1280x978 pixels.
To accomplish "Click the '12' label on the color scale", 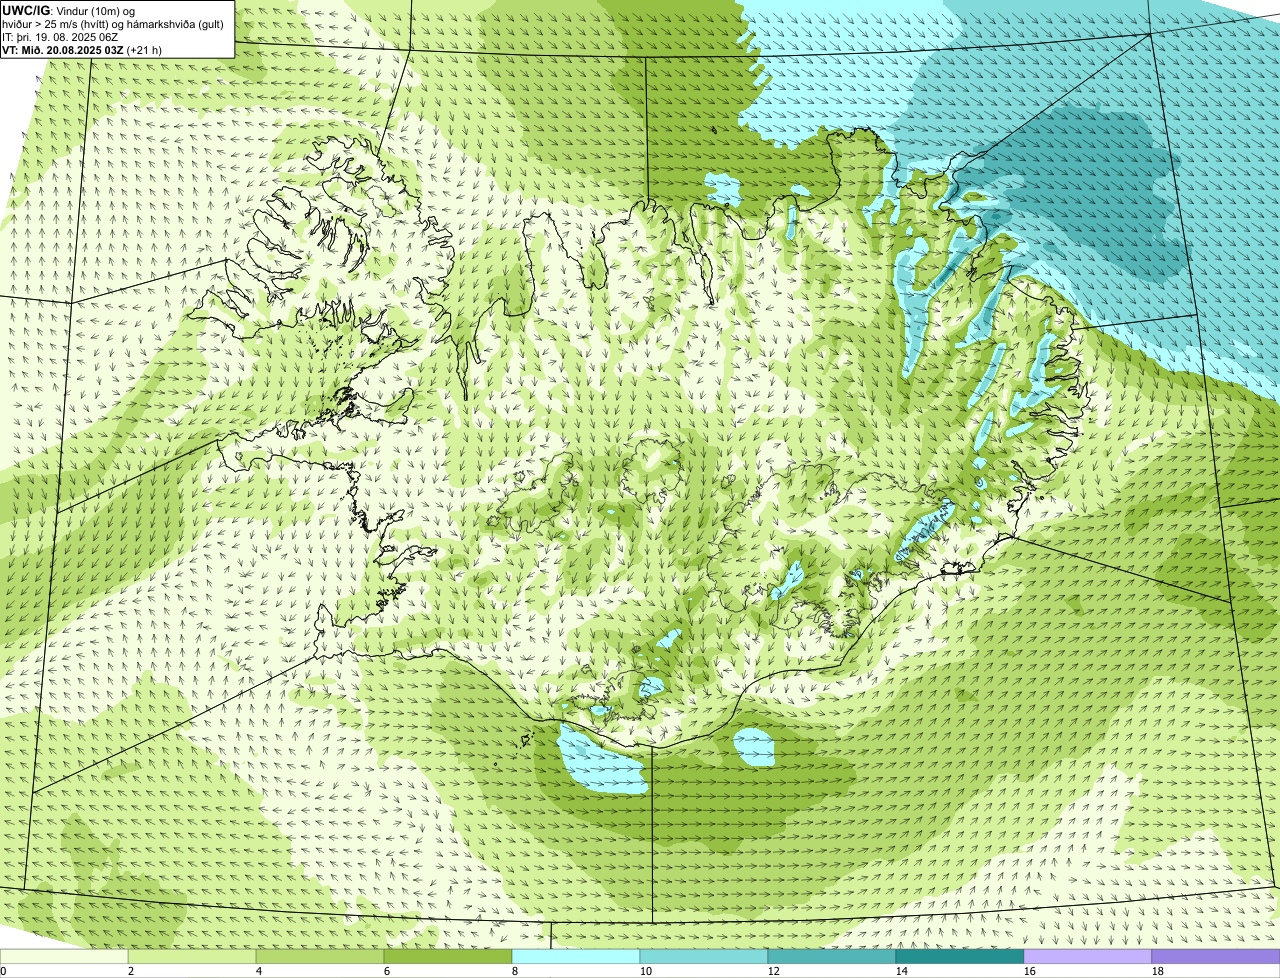I will coord(774,971).
